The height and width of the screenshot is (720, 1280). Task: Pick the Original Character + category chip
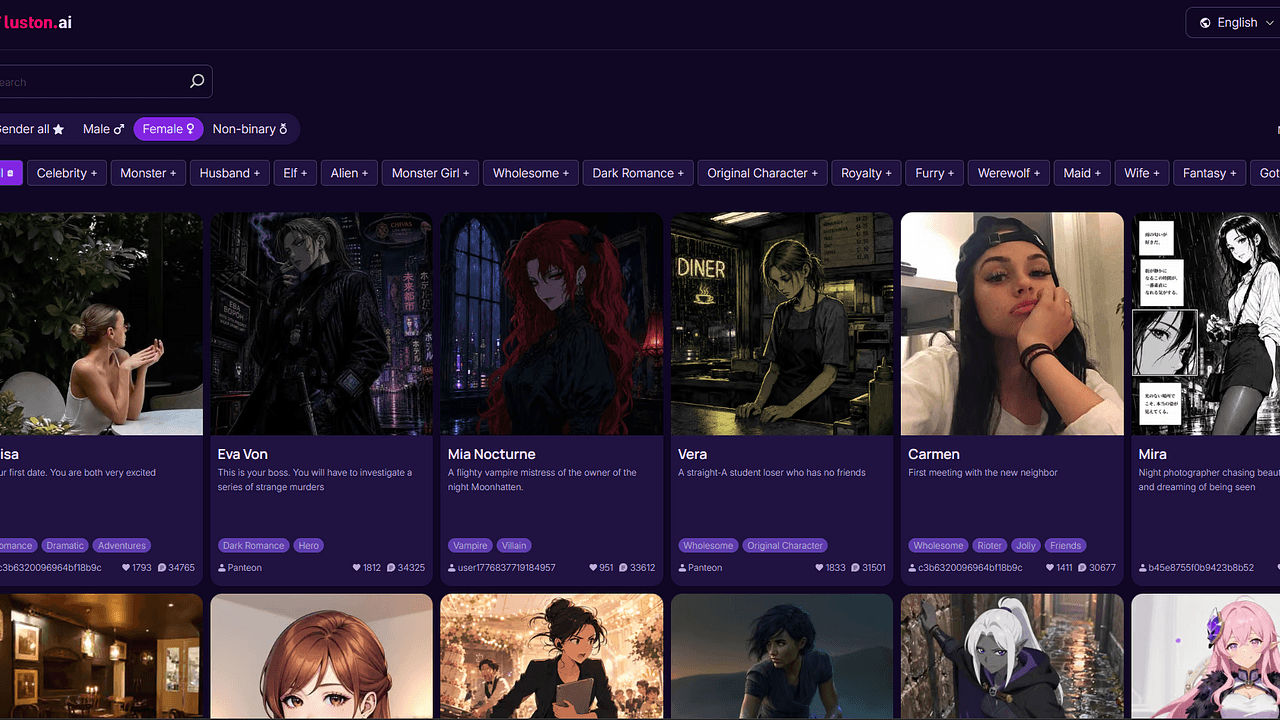(x=763, y=173)
